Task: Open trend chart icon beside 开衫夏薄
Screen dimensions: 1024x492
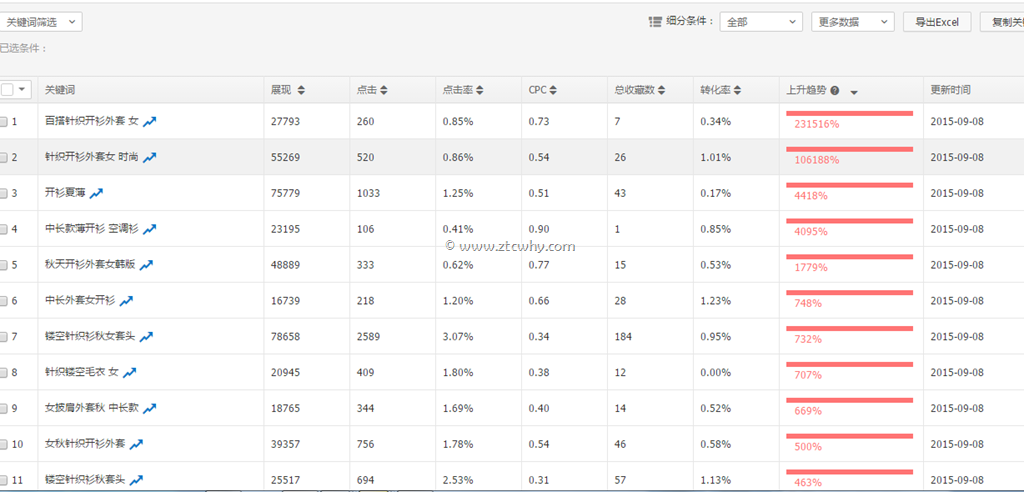Action: [x=97, y=193]
